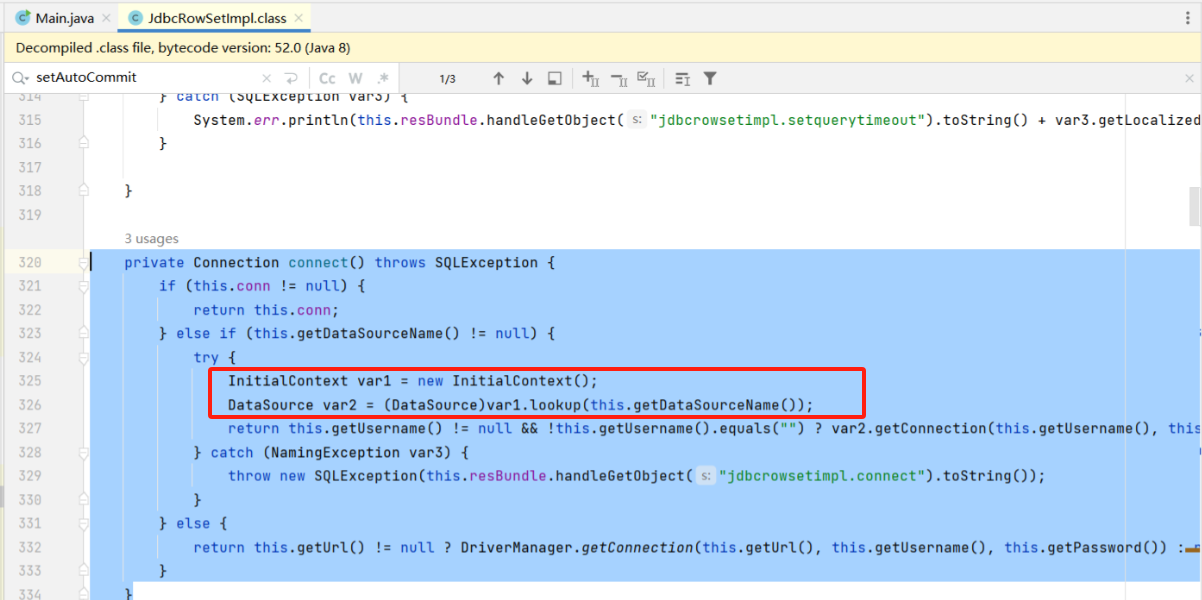Toggle search in selection icon
The image size is (1202, 600).
[682, 78]
